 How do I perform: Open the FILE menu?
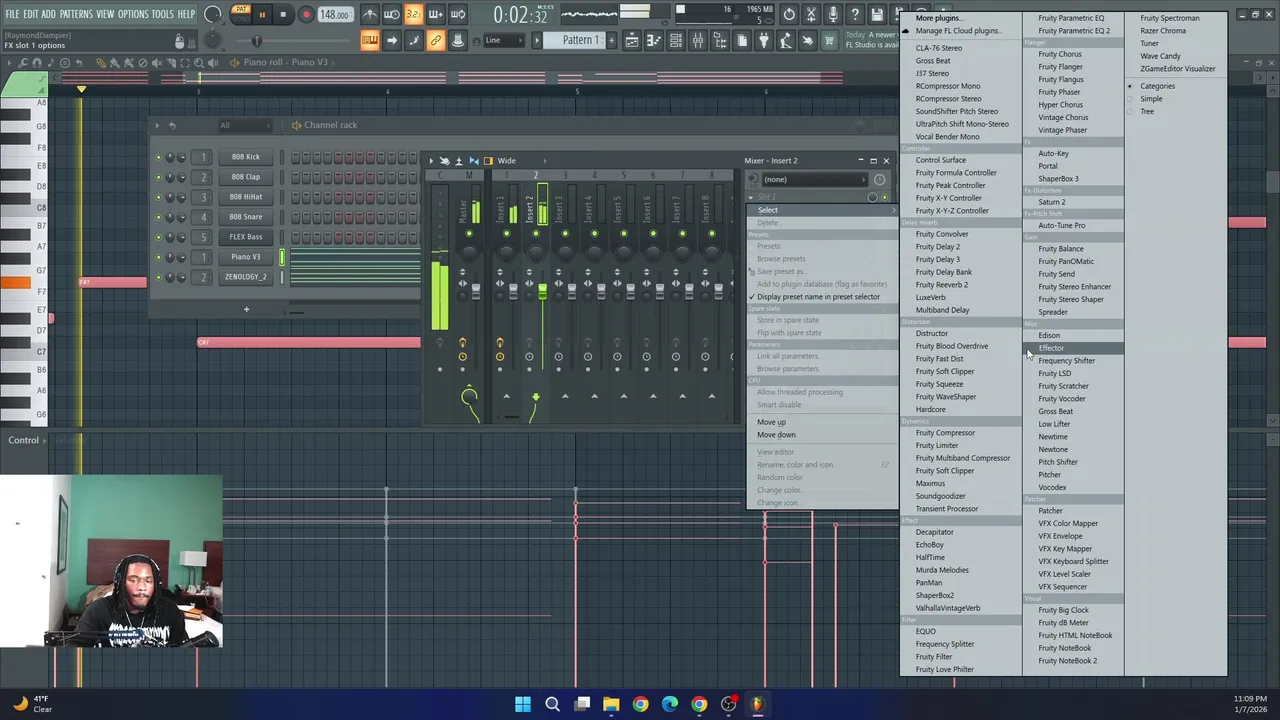point(13,14)
